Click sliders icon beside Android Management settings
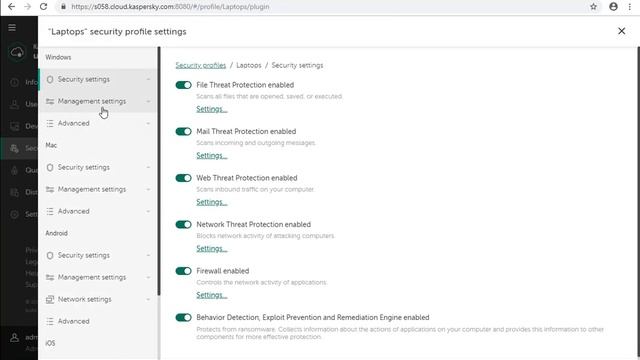The width and height of the screenshot is (640, 360). pyautogui.click(x=50, y=278)
